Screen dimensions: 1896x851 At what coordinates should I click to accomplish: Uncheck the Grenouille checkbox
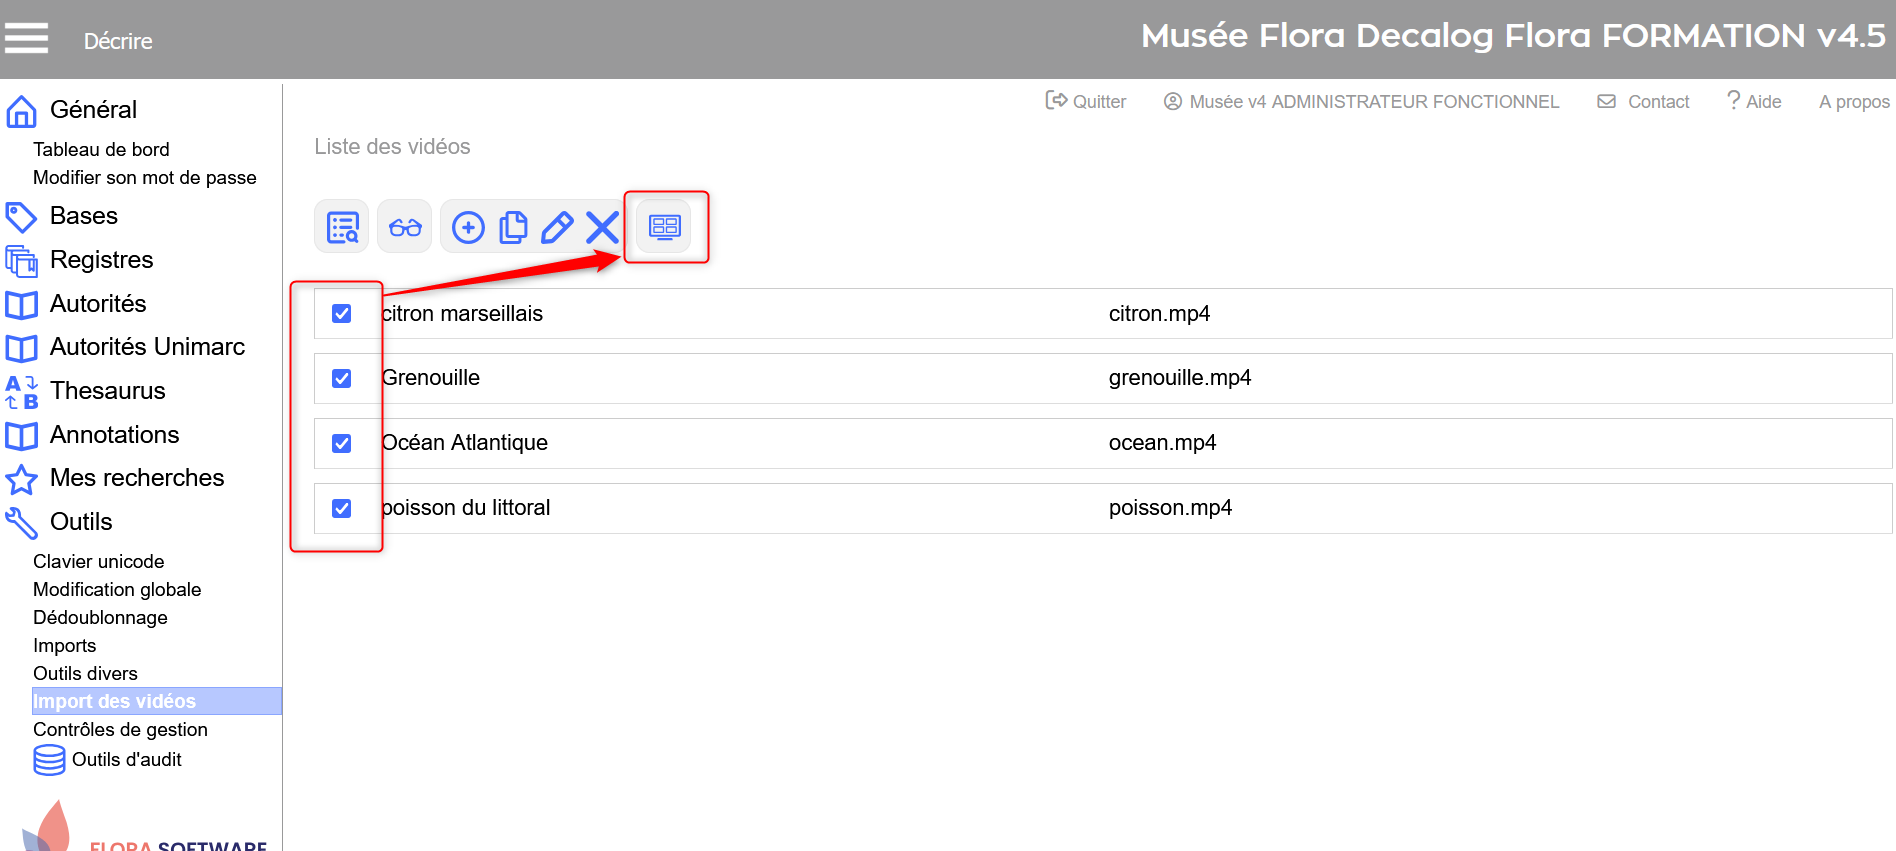[342, 378]
